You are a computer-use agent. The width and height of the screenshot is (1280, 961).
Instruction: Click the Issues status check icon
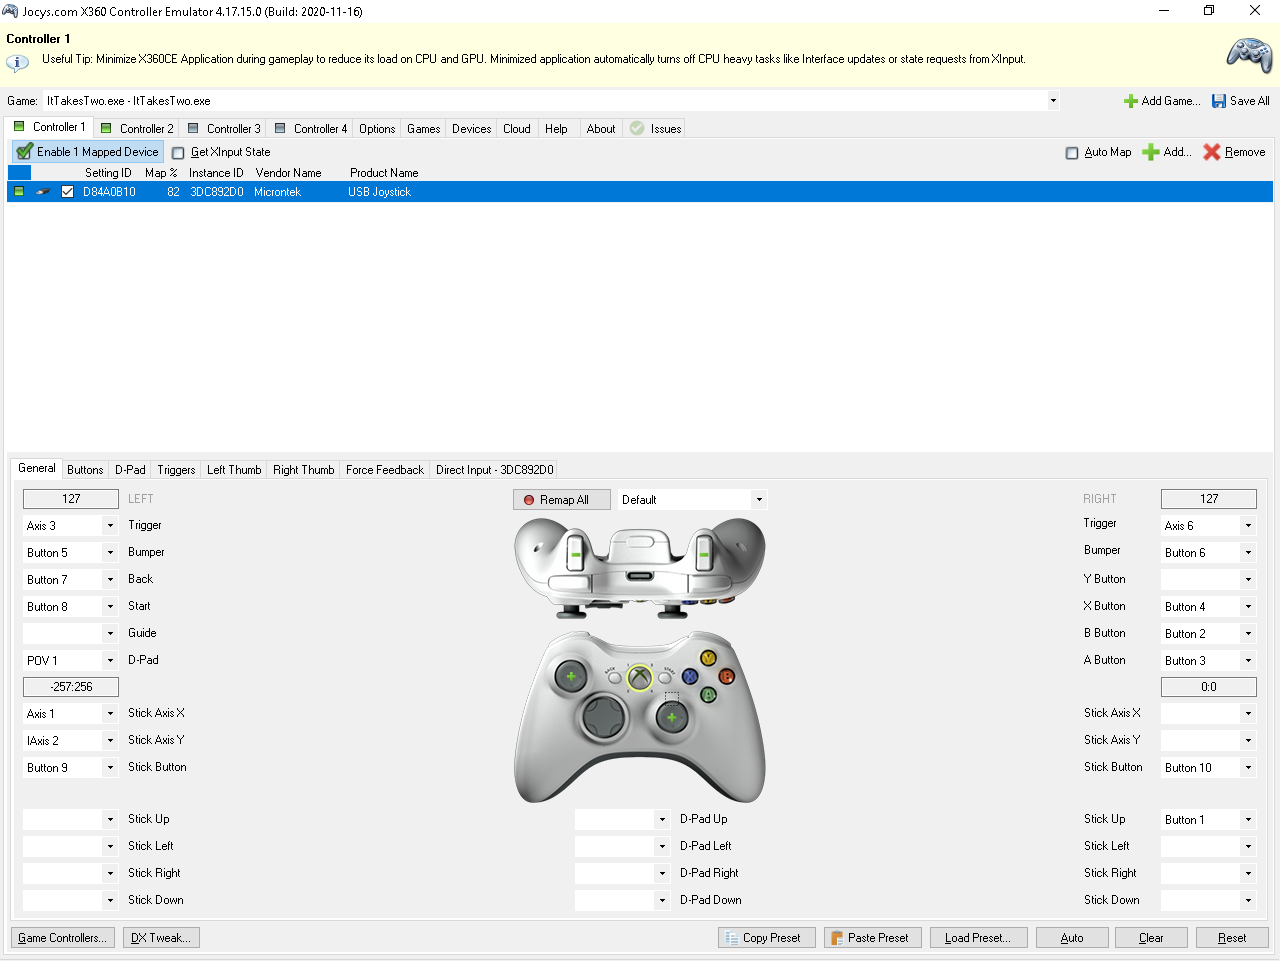(x=637, y=128)
